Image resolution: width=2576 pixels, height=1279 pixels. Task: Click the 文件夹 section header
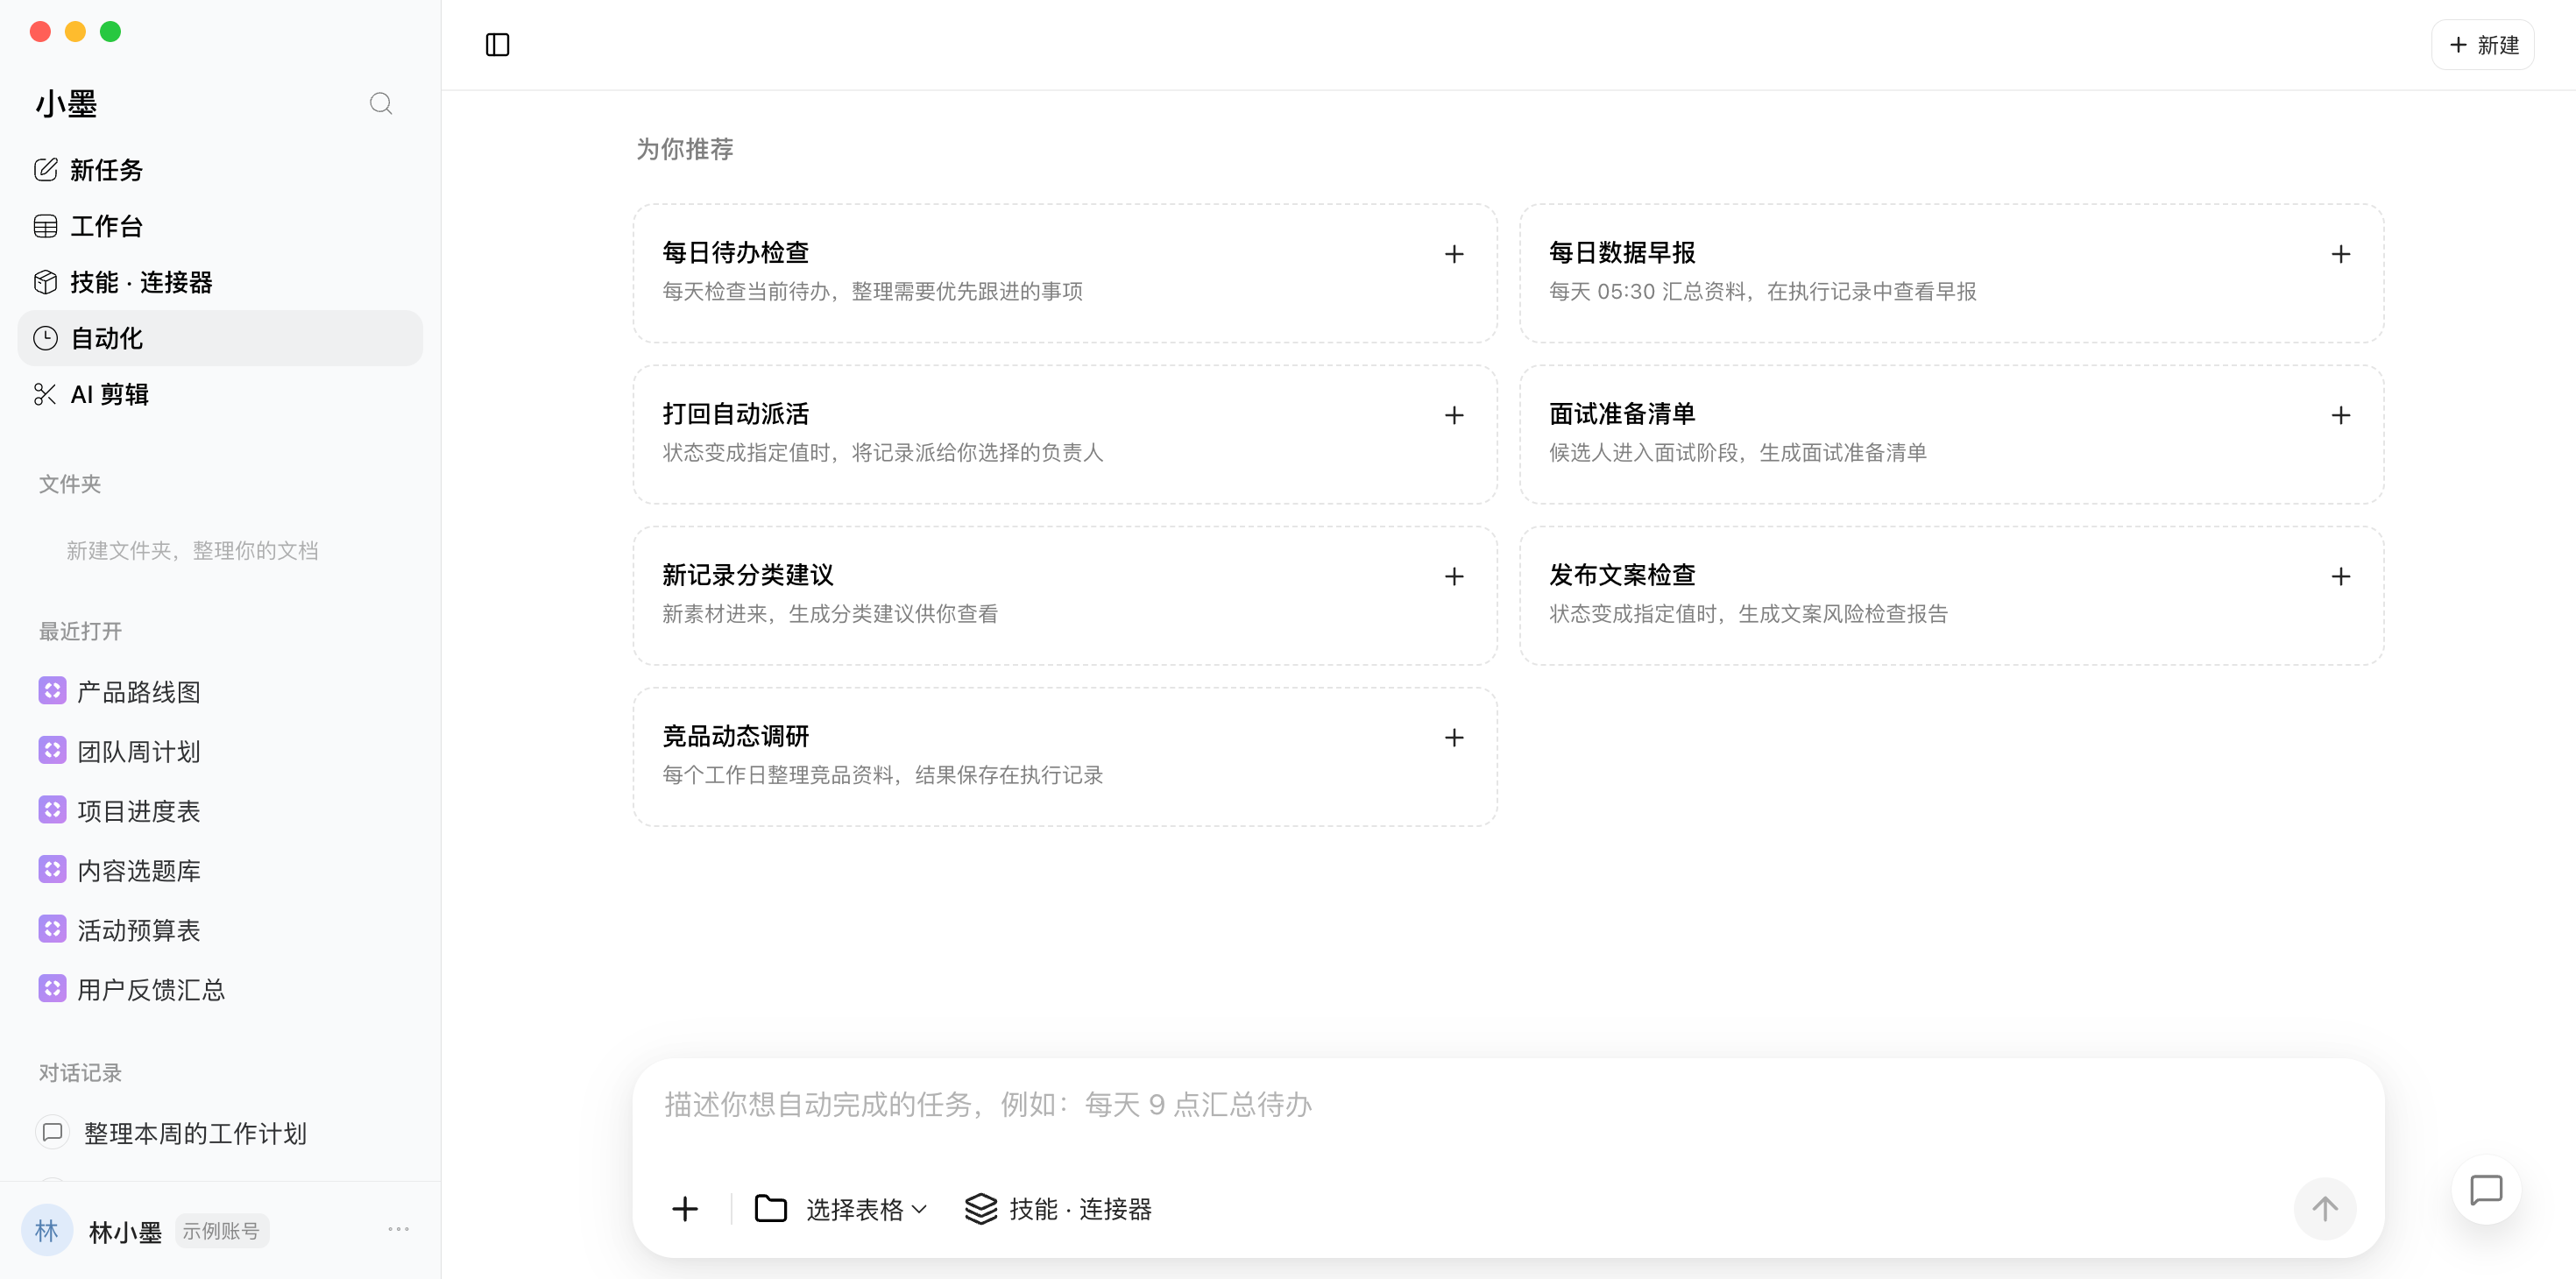click(70, 484)
